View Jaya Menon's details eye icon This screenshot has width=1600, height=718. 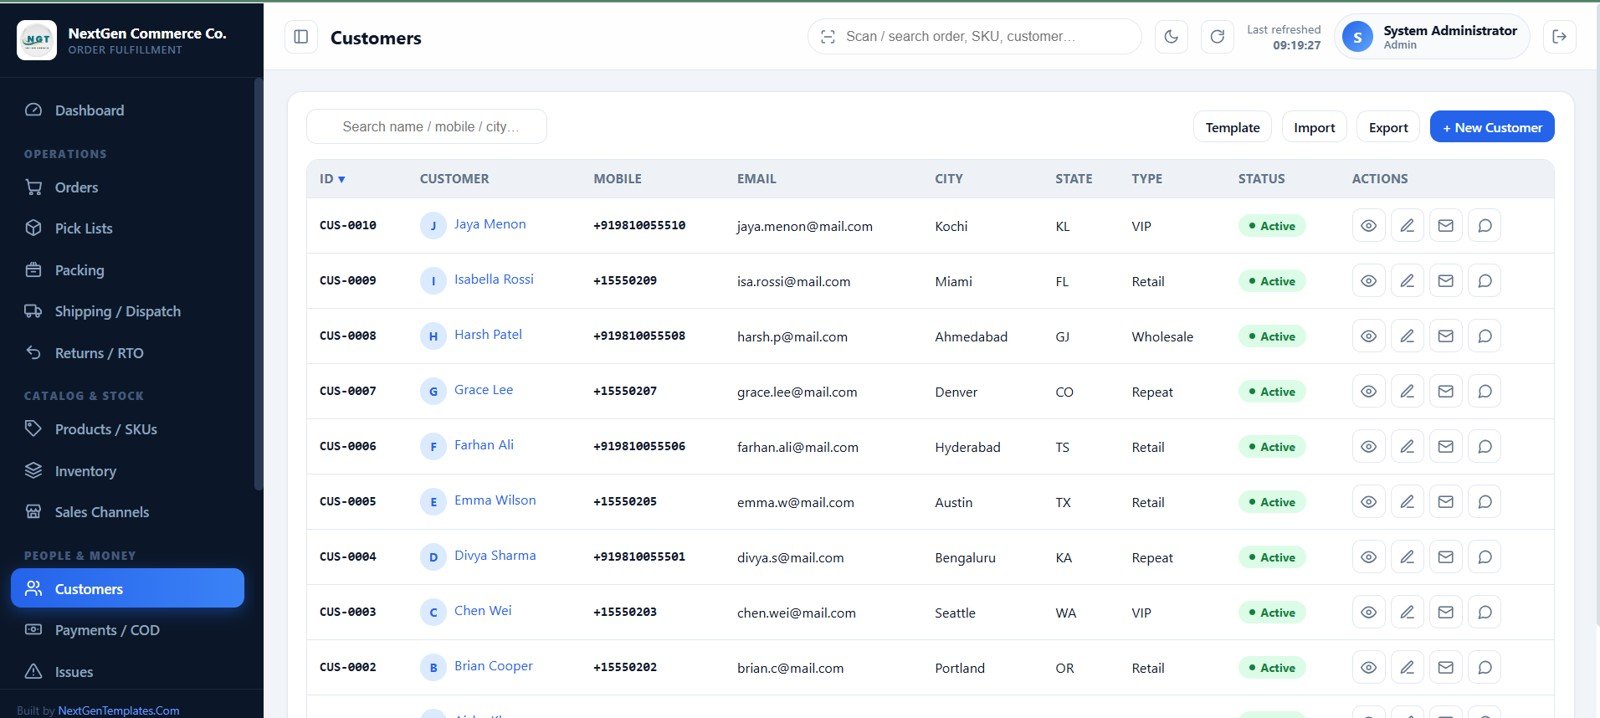(x=1369, y=226)
